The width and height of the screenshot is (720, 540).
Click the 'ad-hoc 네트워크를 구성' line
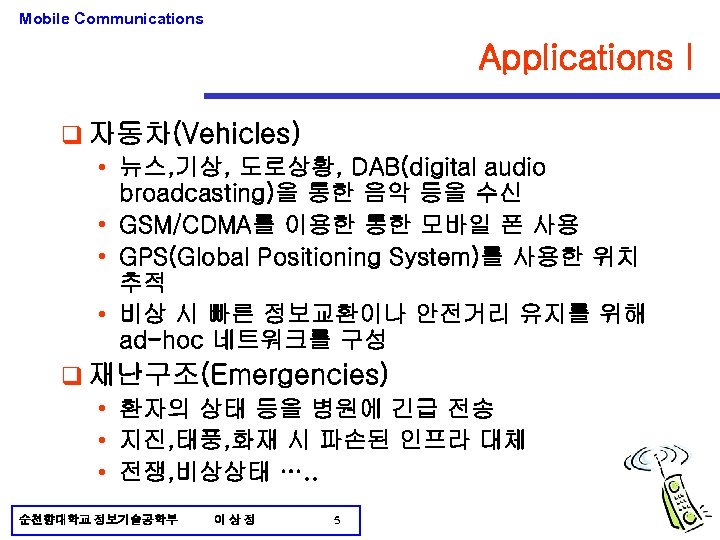tap(253, 340)
